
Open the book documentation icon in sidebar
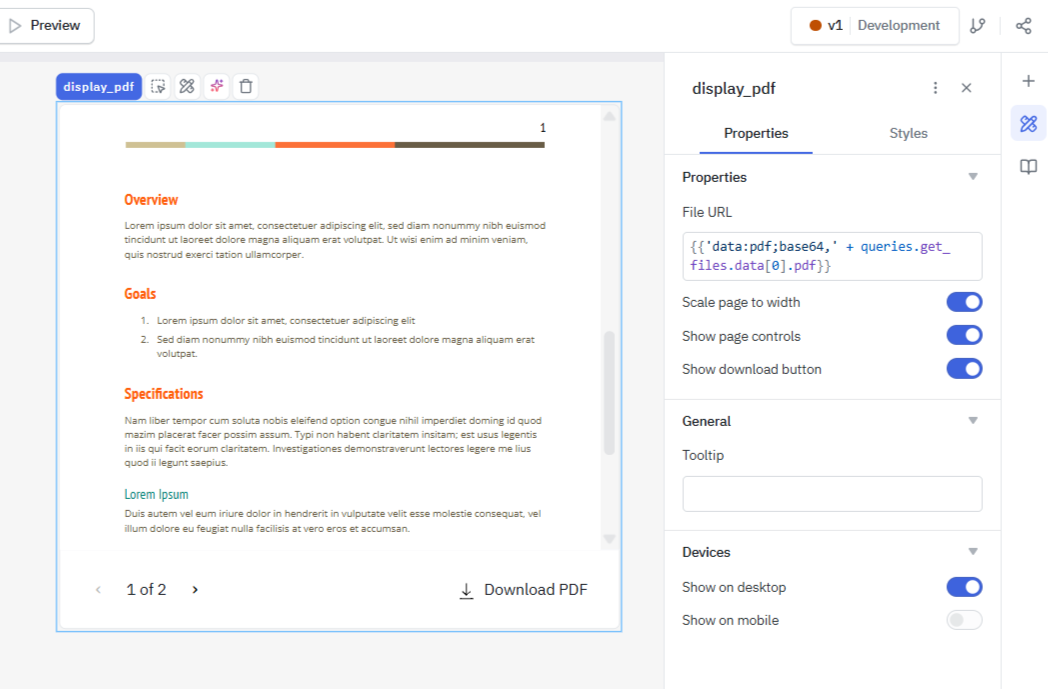pos(1028,167)
